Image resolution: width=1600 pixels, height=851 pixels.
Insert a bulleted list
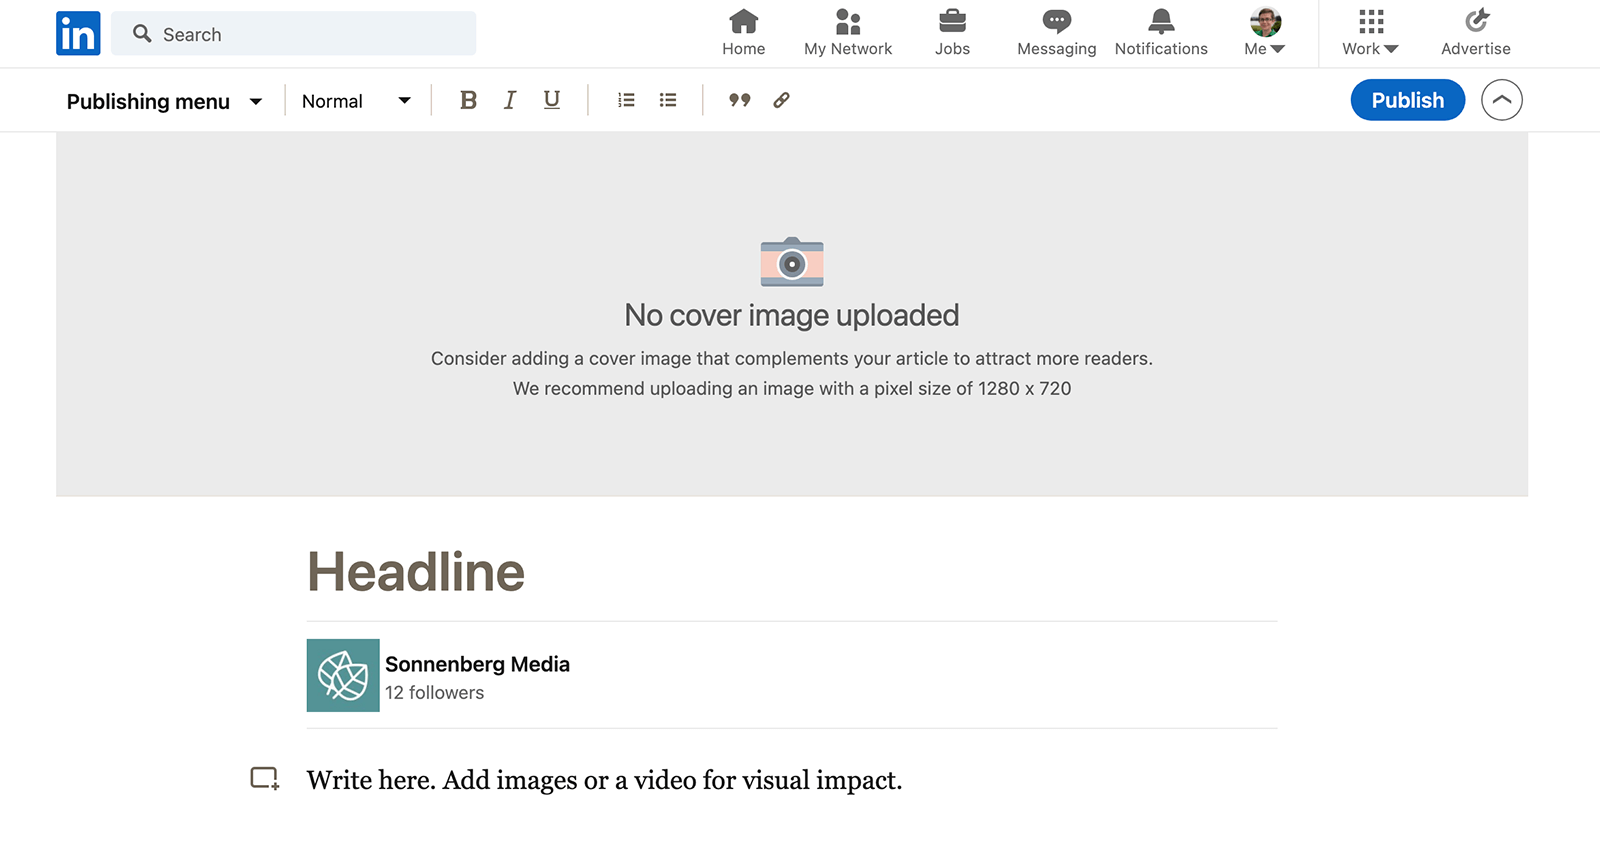pyautogui.click(x=668, y=100)
